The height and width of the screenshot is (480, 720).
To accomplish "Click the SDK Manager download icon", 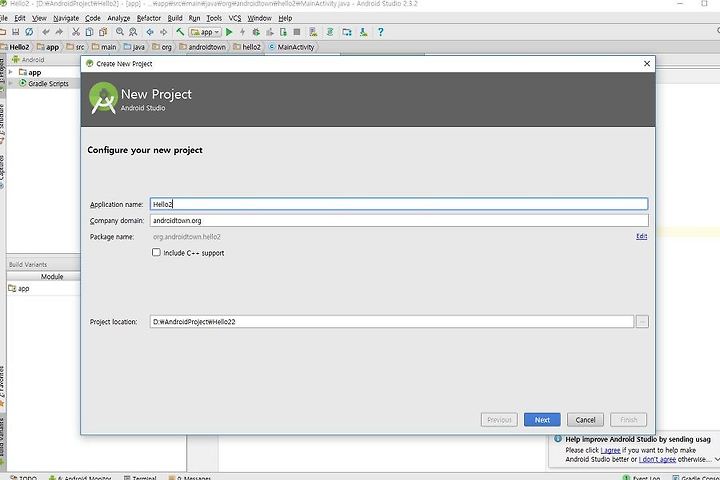I will point(363,32).
